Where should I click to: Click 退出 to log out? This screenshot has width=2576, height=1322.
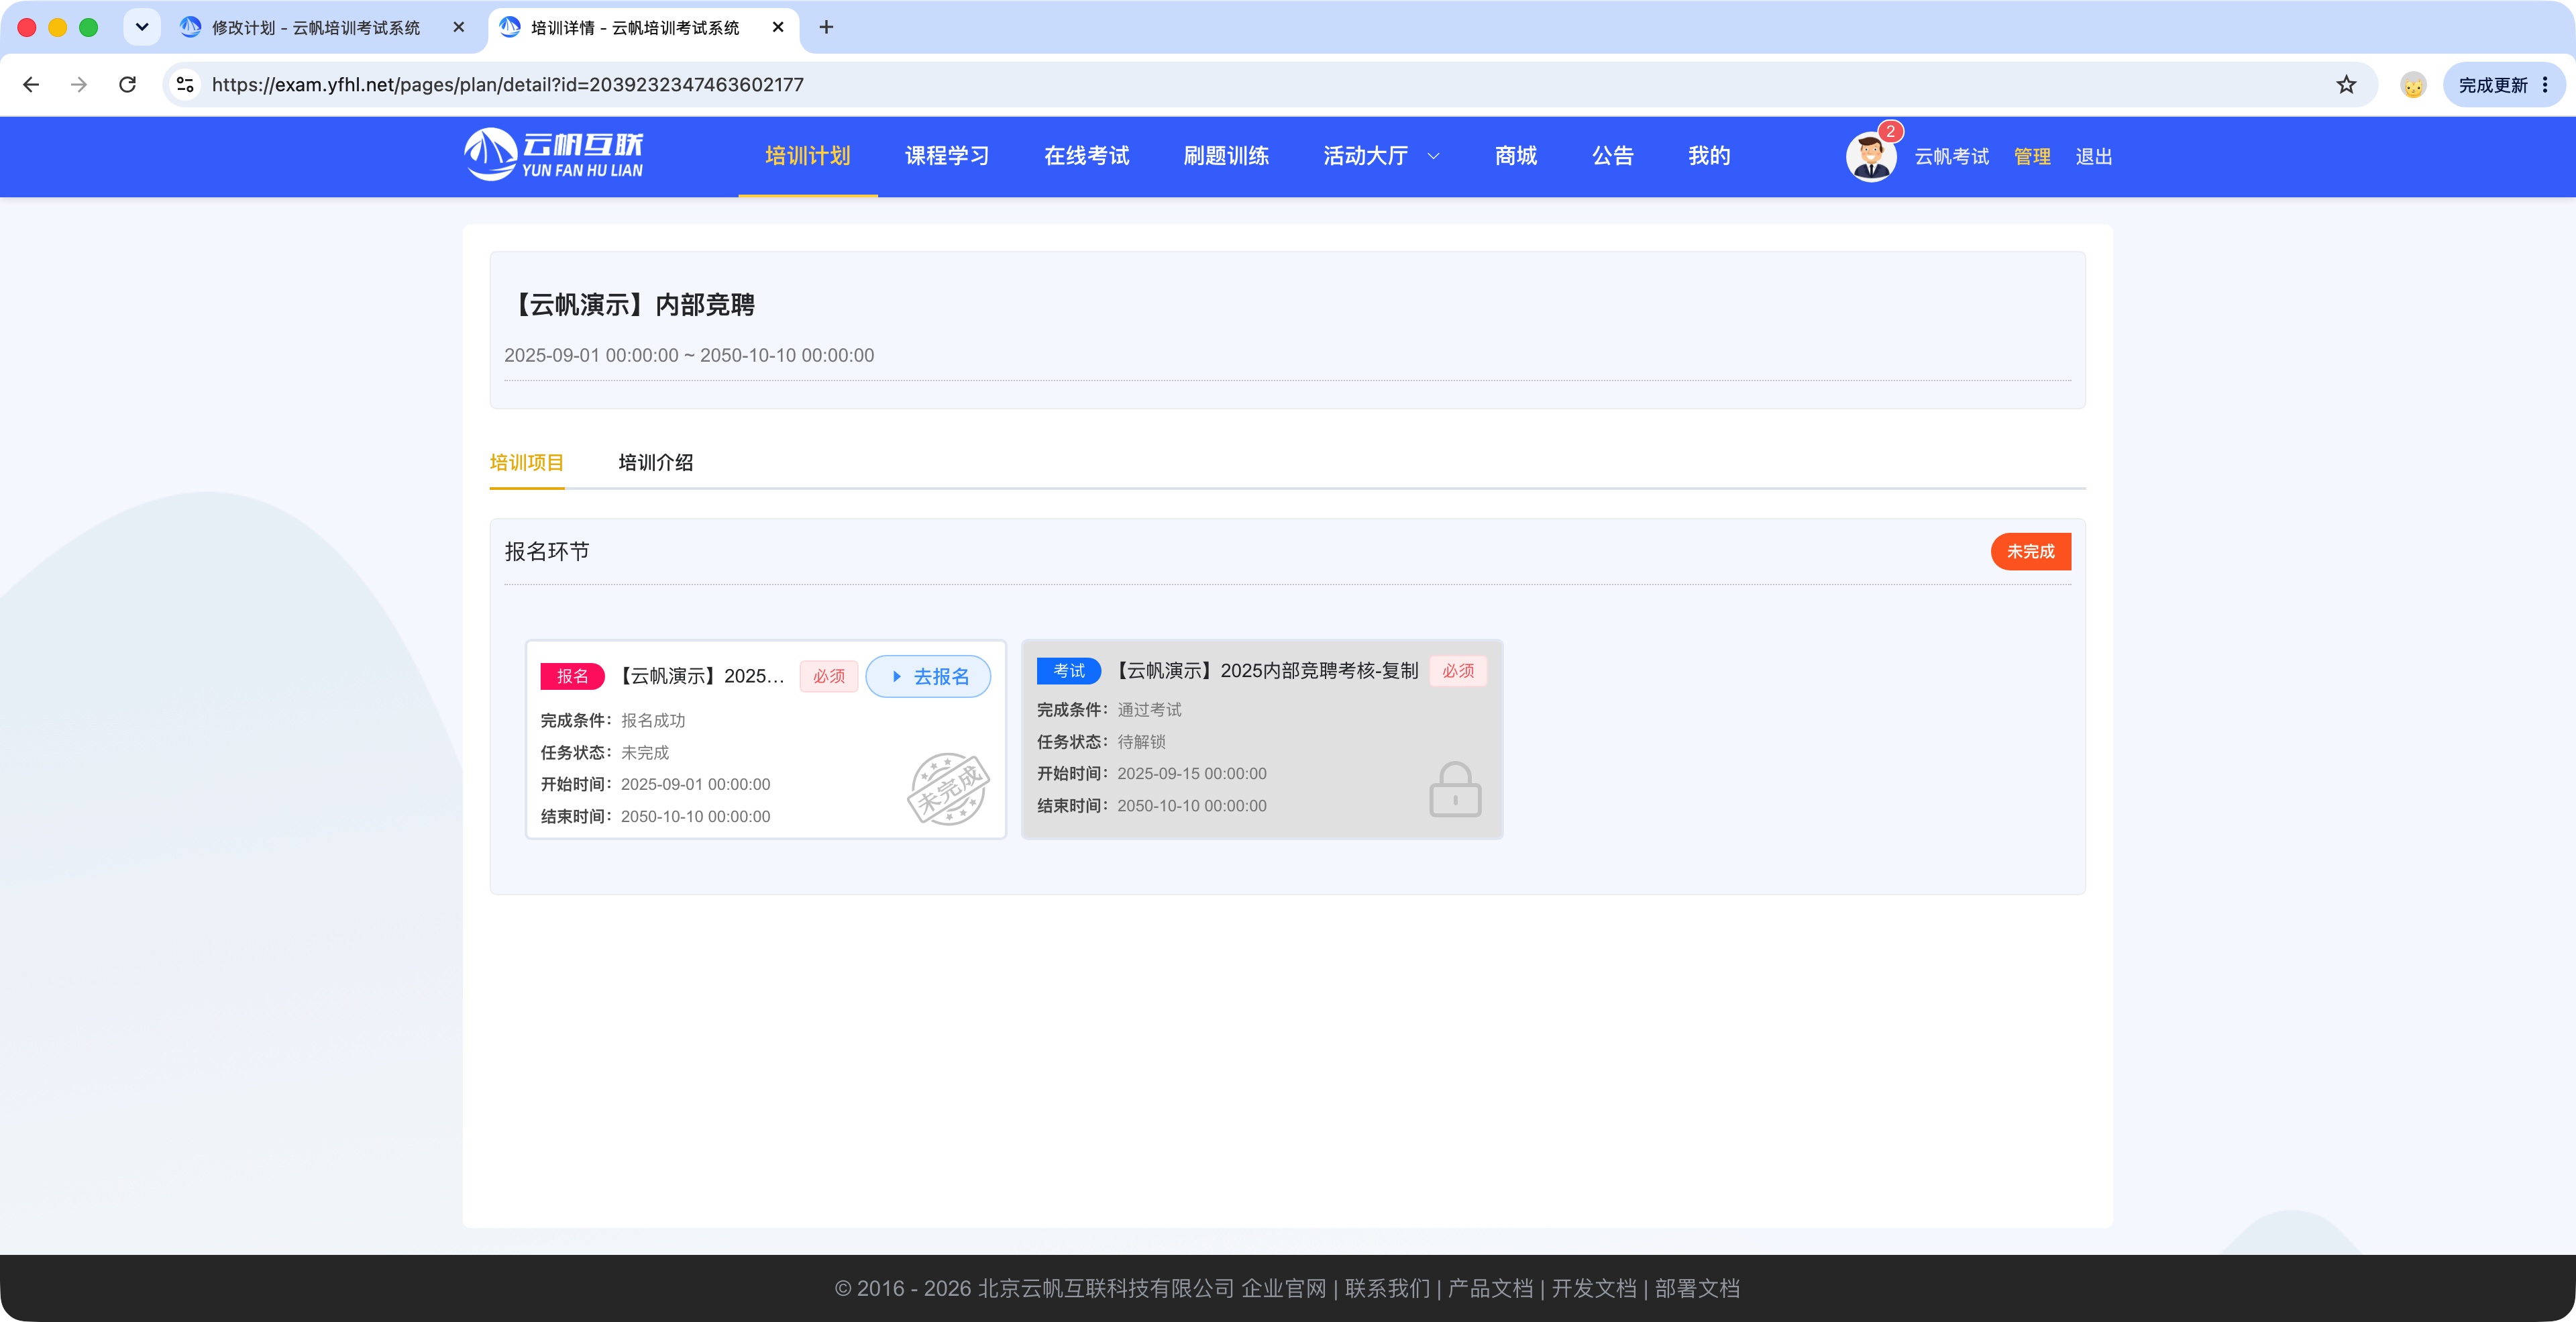coord(2093,157)
